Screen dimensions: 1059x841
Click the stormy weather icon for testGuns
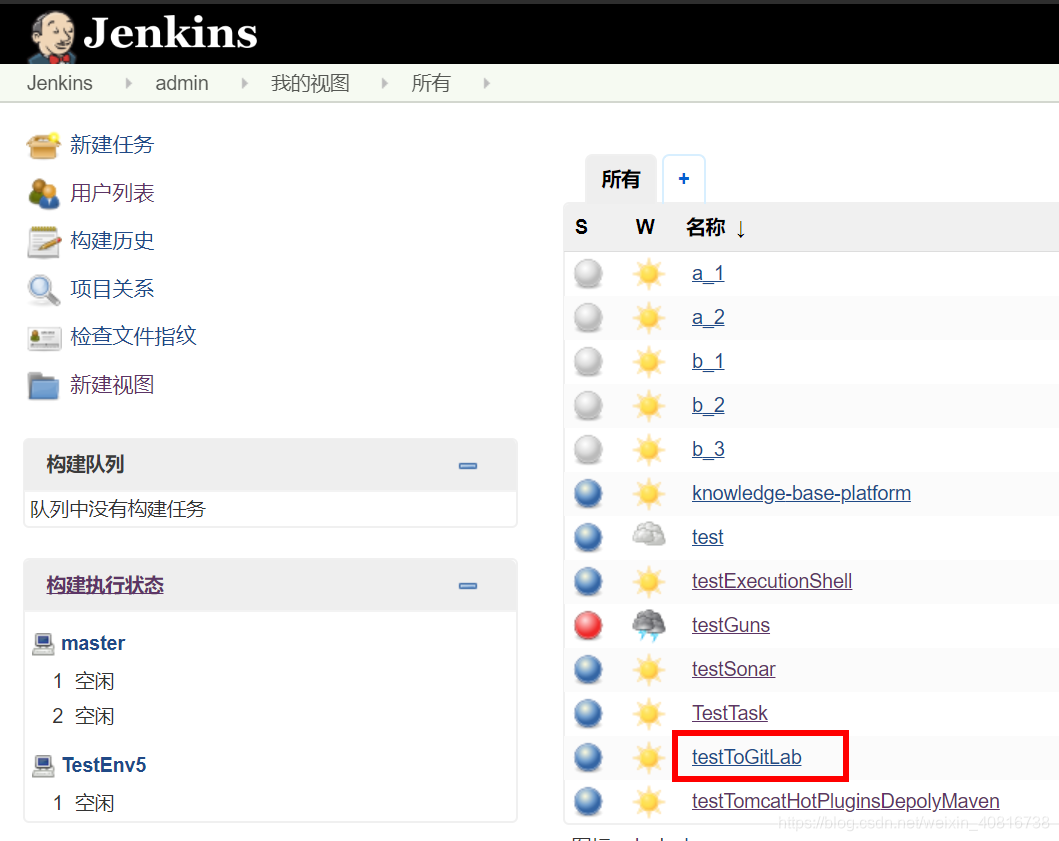coord(648,625)
